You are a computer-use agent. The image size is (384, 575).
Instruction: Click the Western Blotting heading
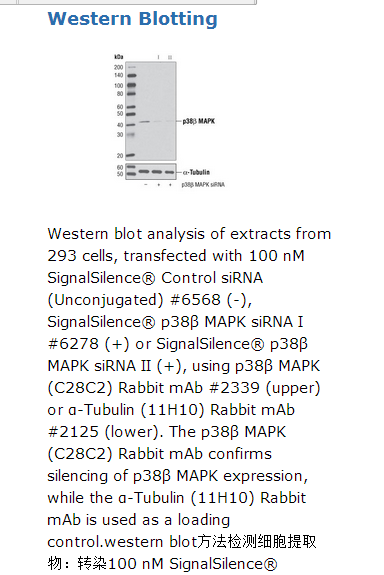[132, 19]
